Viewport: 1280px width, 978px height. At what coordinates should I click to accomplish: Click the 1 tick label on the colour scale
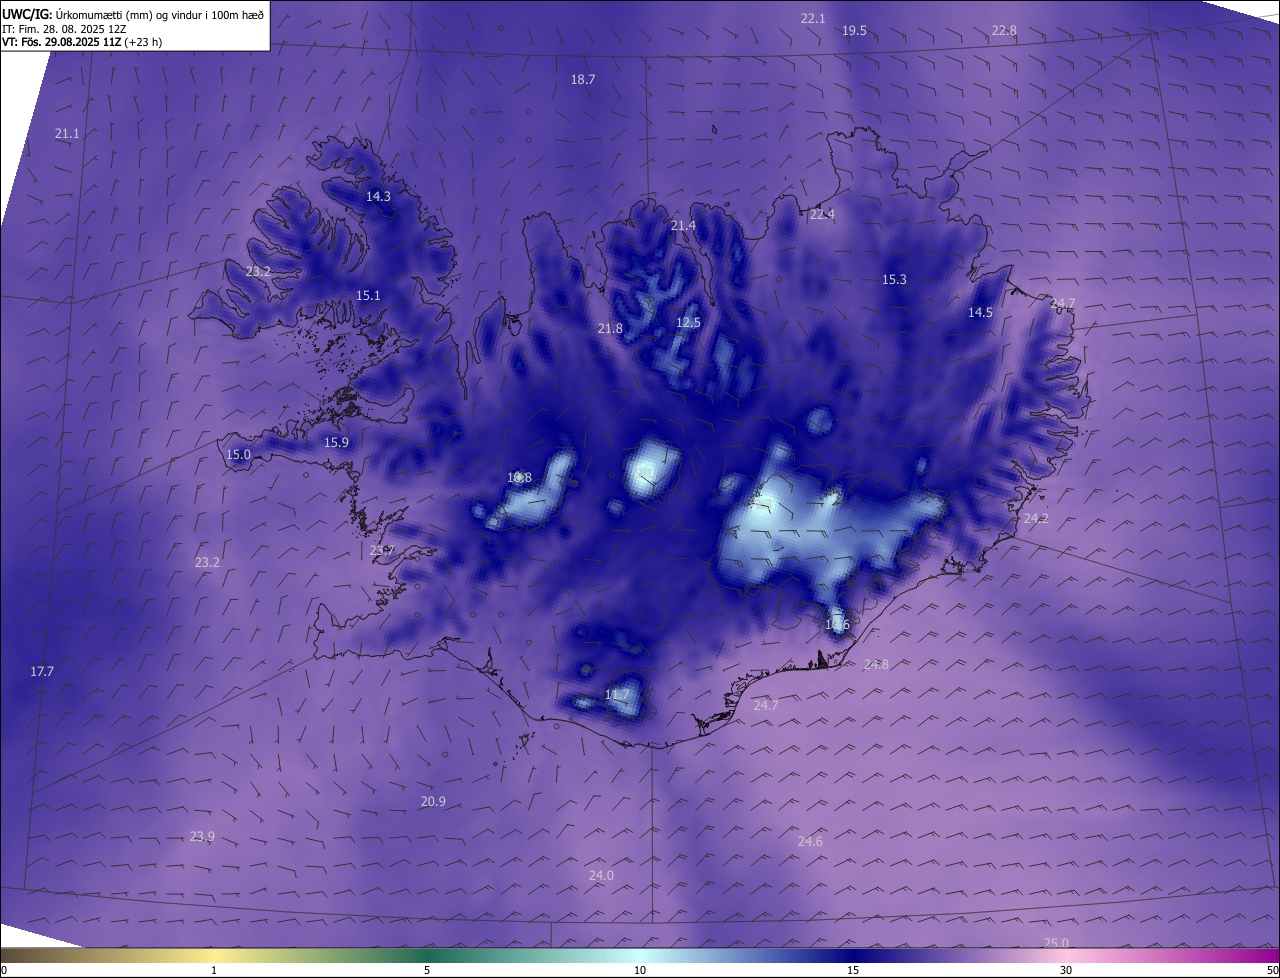(x=214, y=970)
